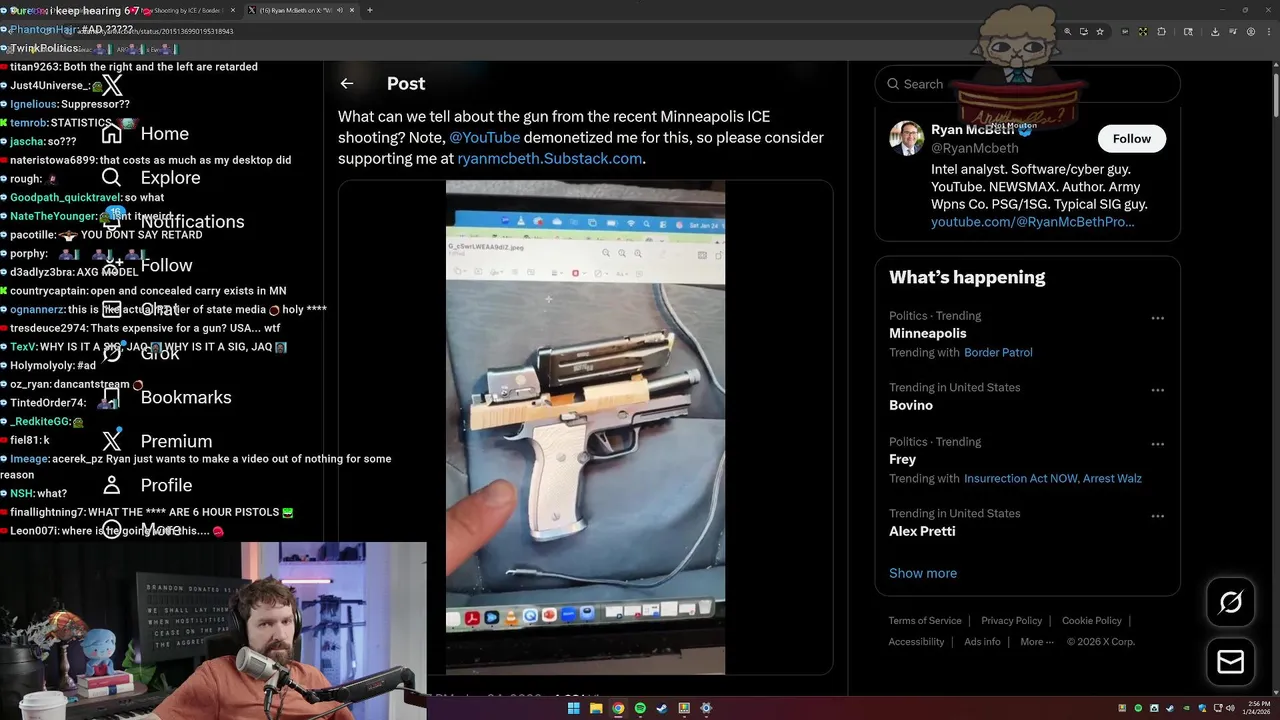Click the search magnifier icon in Search box
Image resolution: width=1280 pixels, height=720 pixels.
[892, 84]
